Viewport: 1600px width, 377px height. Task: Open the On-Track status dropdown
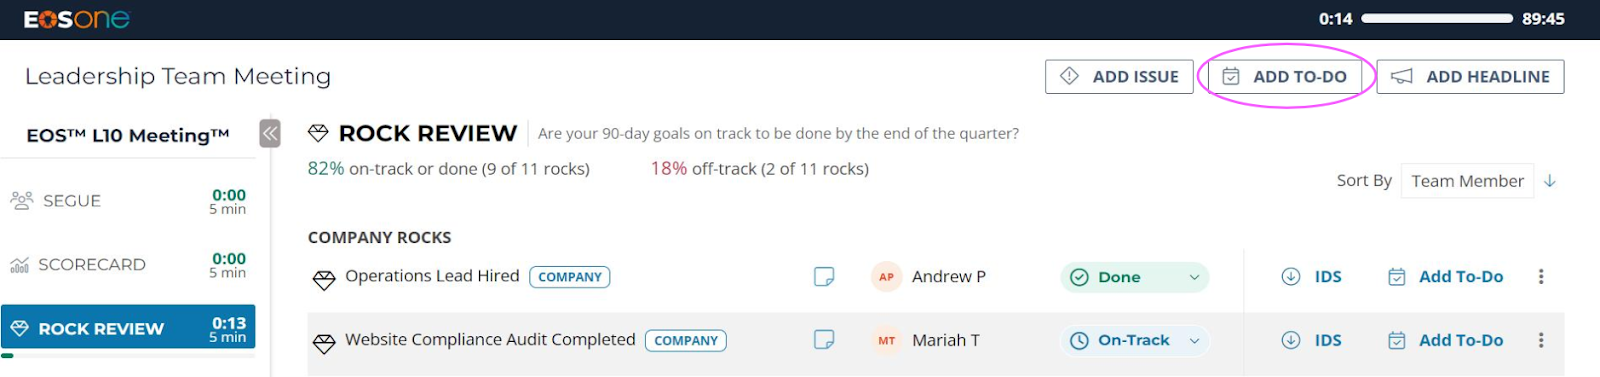[x=1135, y=340]
